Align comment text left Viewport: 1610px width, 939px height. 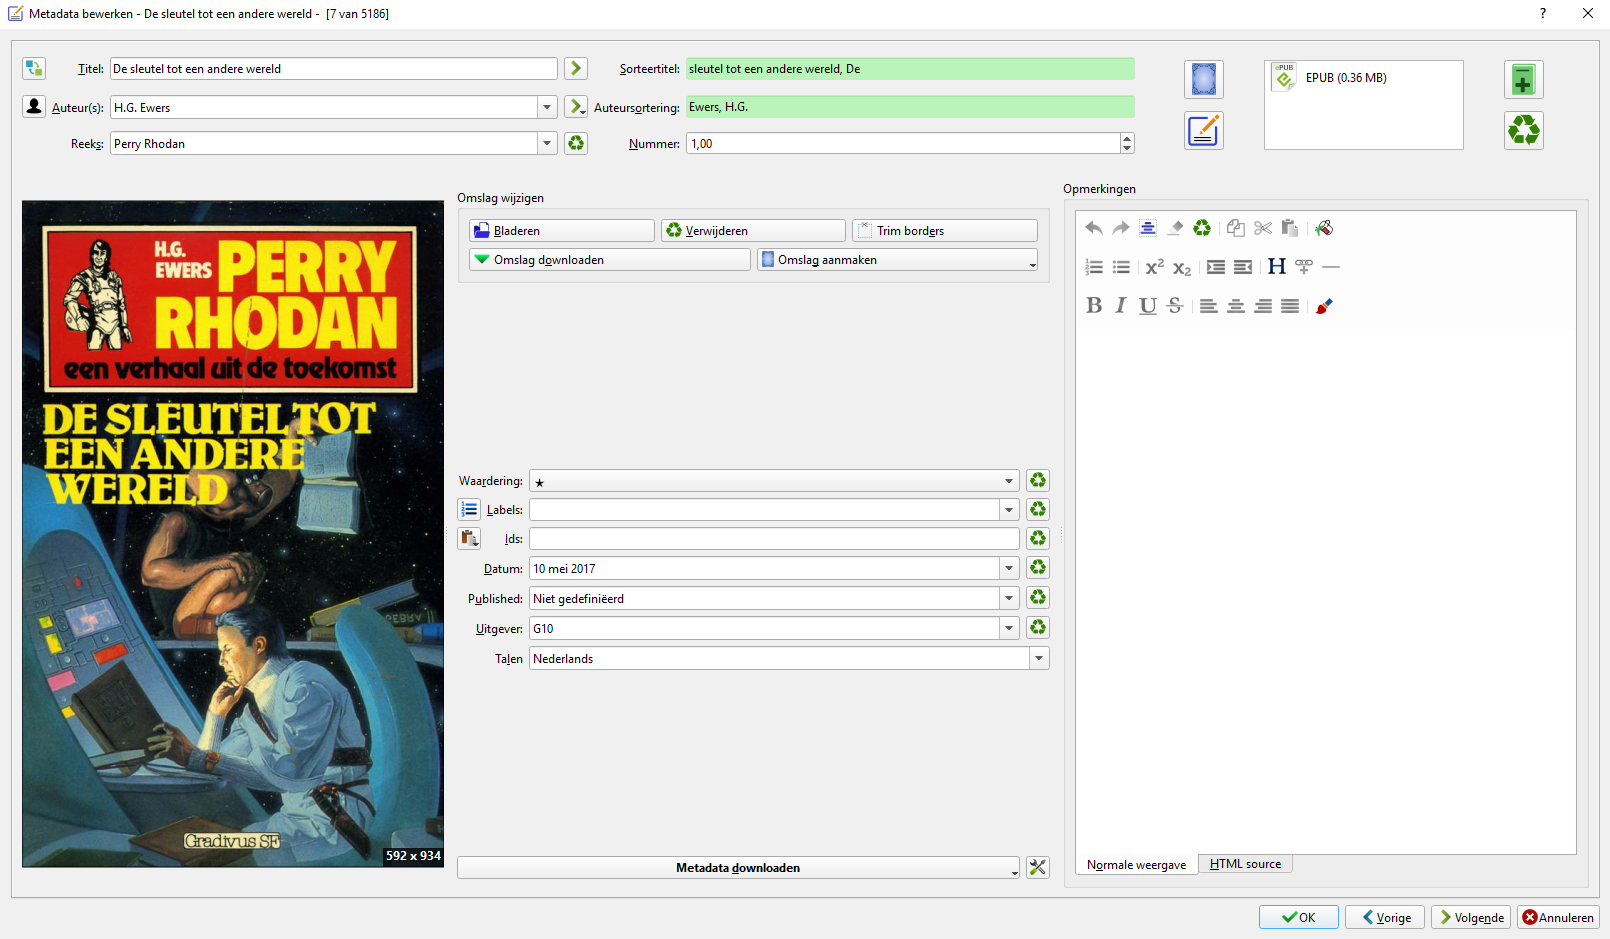tap(1209, 306)
